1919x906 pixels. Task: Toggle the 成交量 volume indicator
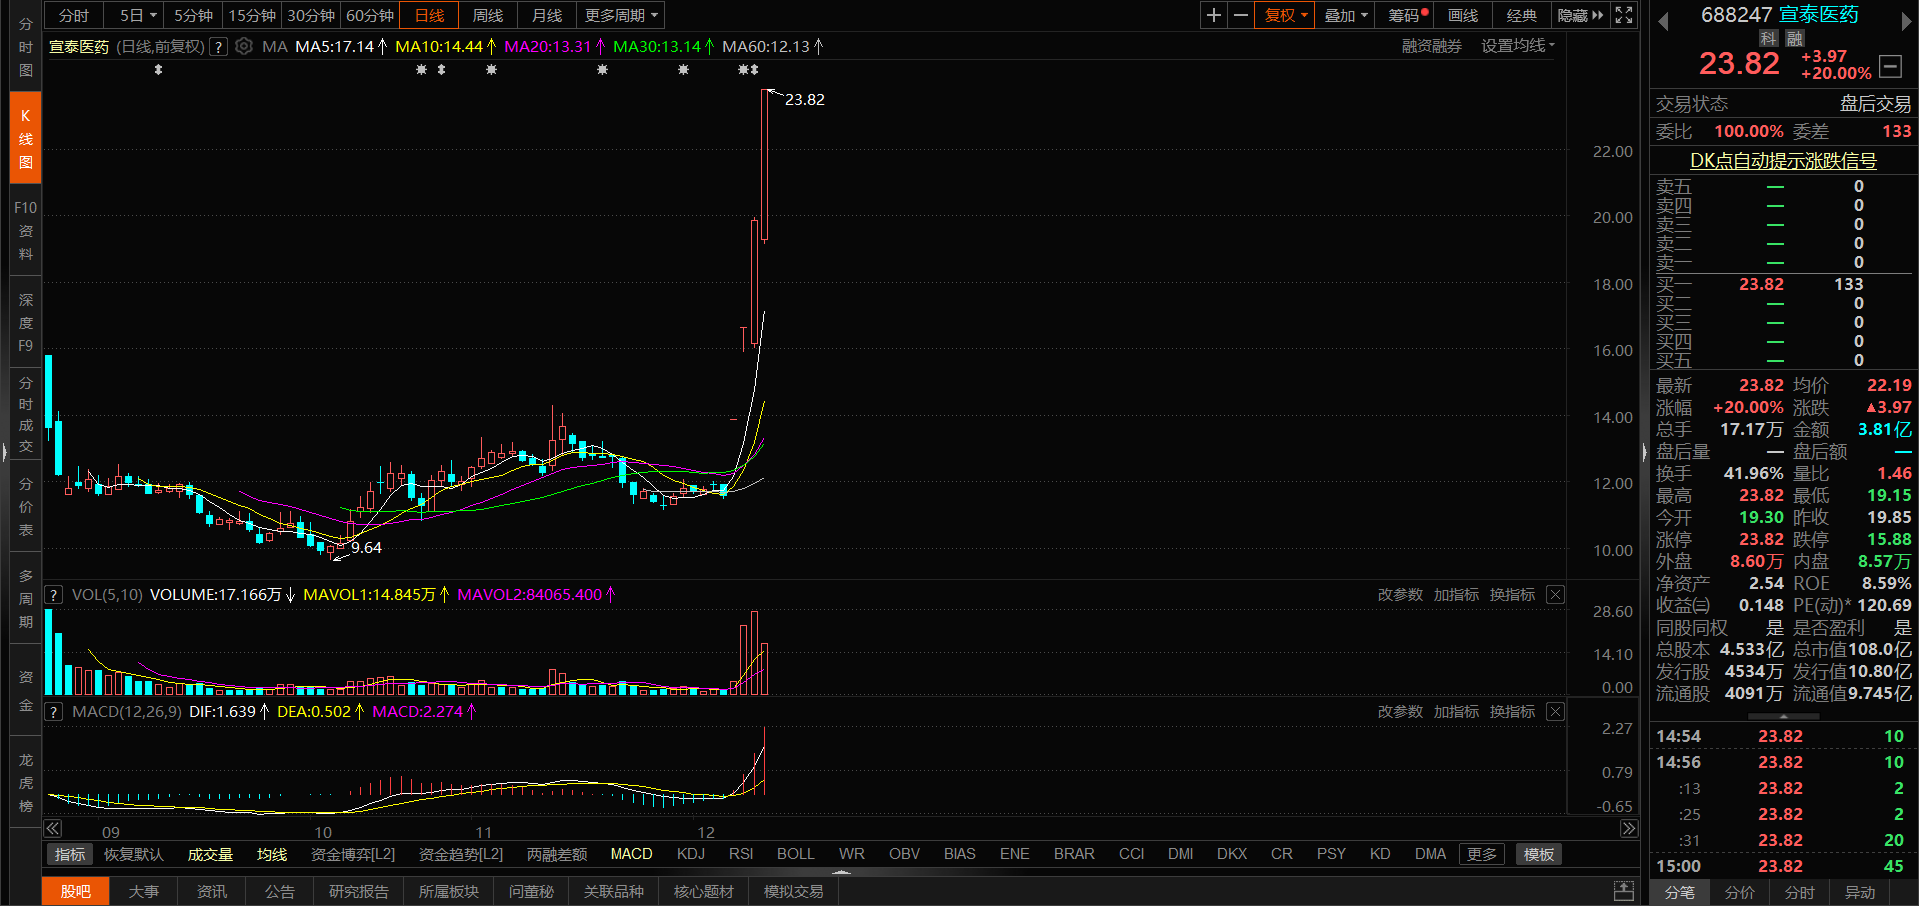point(210,854)
